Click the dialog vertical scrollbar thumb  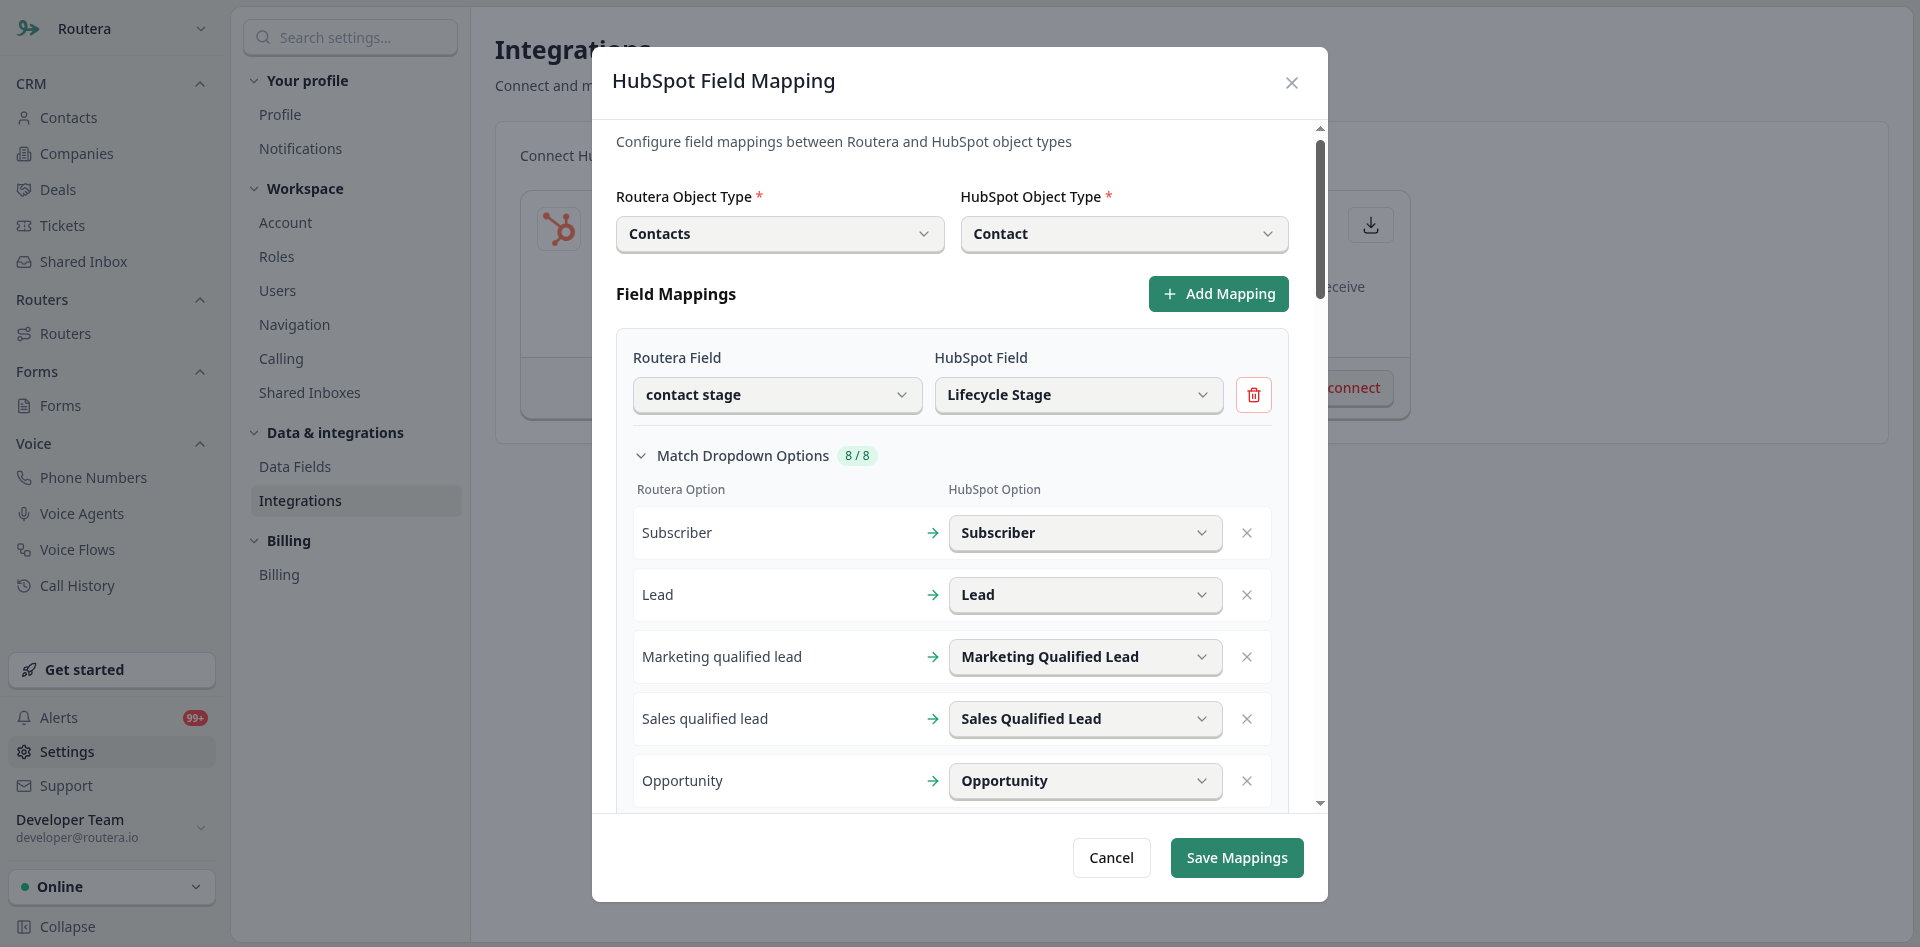(1320, 218)
